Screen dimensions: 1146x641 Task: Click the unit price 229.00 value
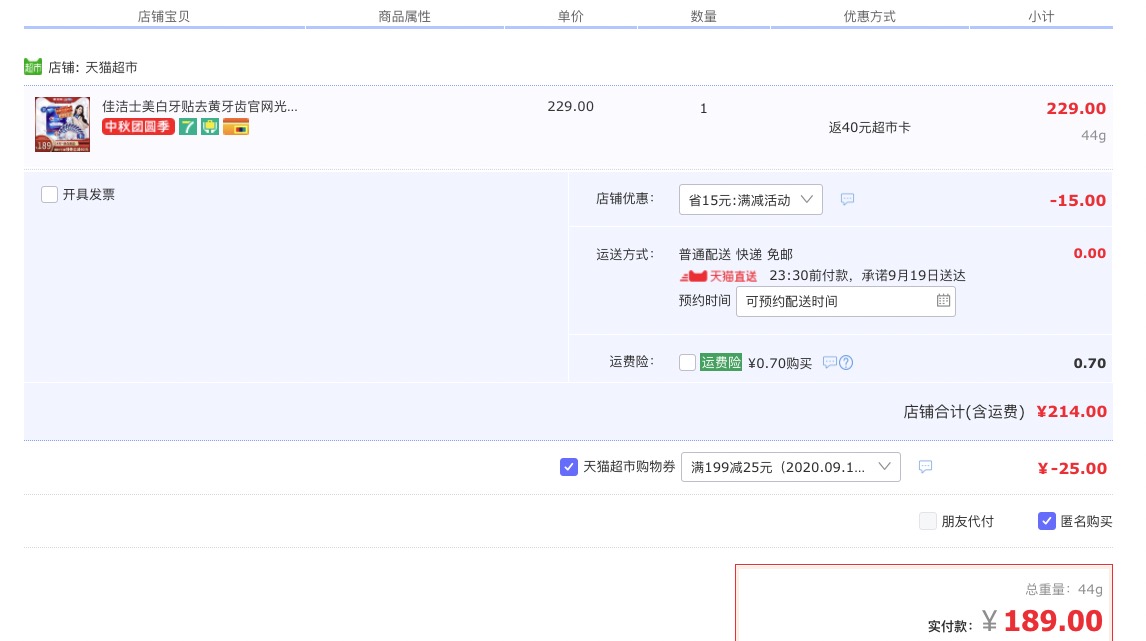click(x=570, y=107)
